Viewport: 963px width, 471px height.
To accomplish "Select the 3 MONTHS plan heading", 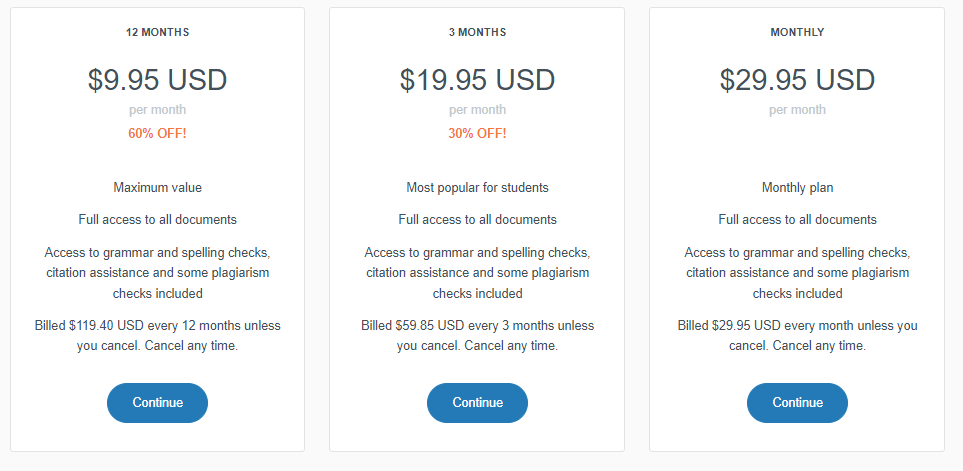I will [477, 33].
